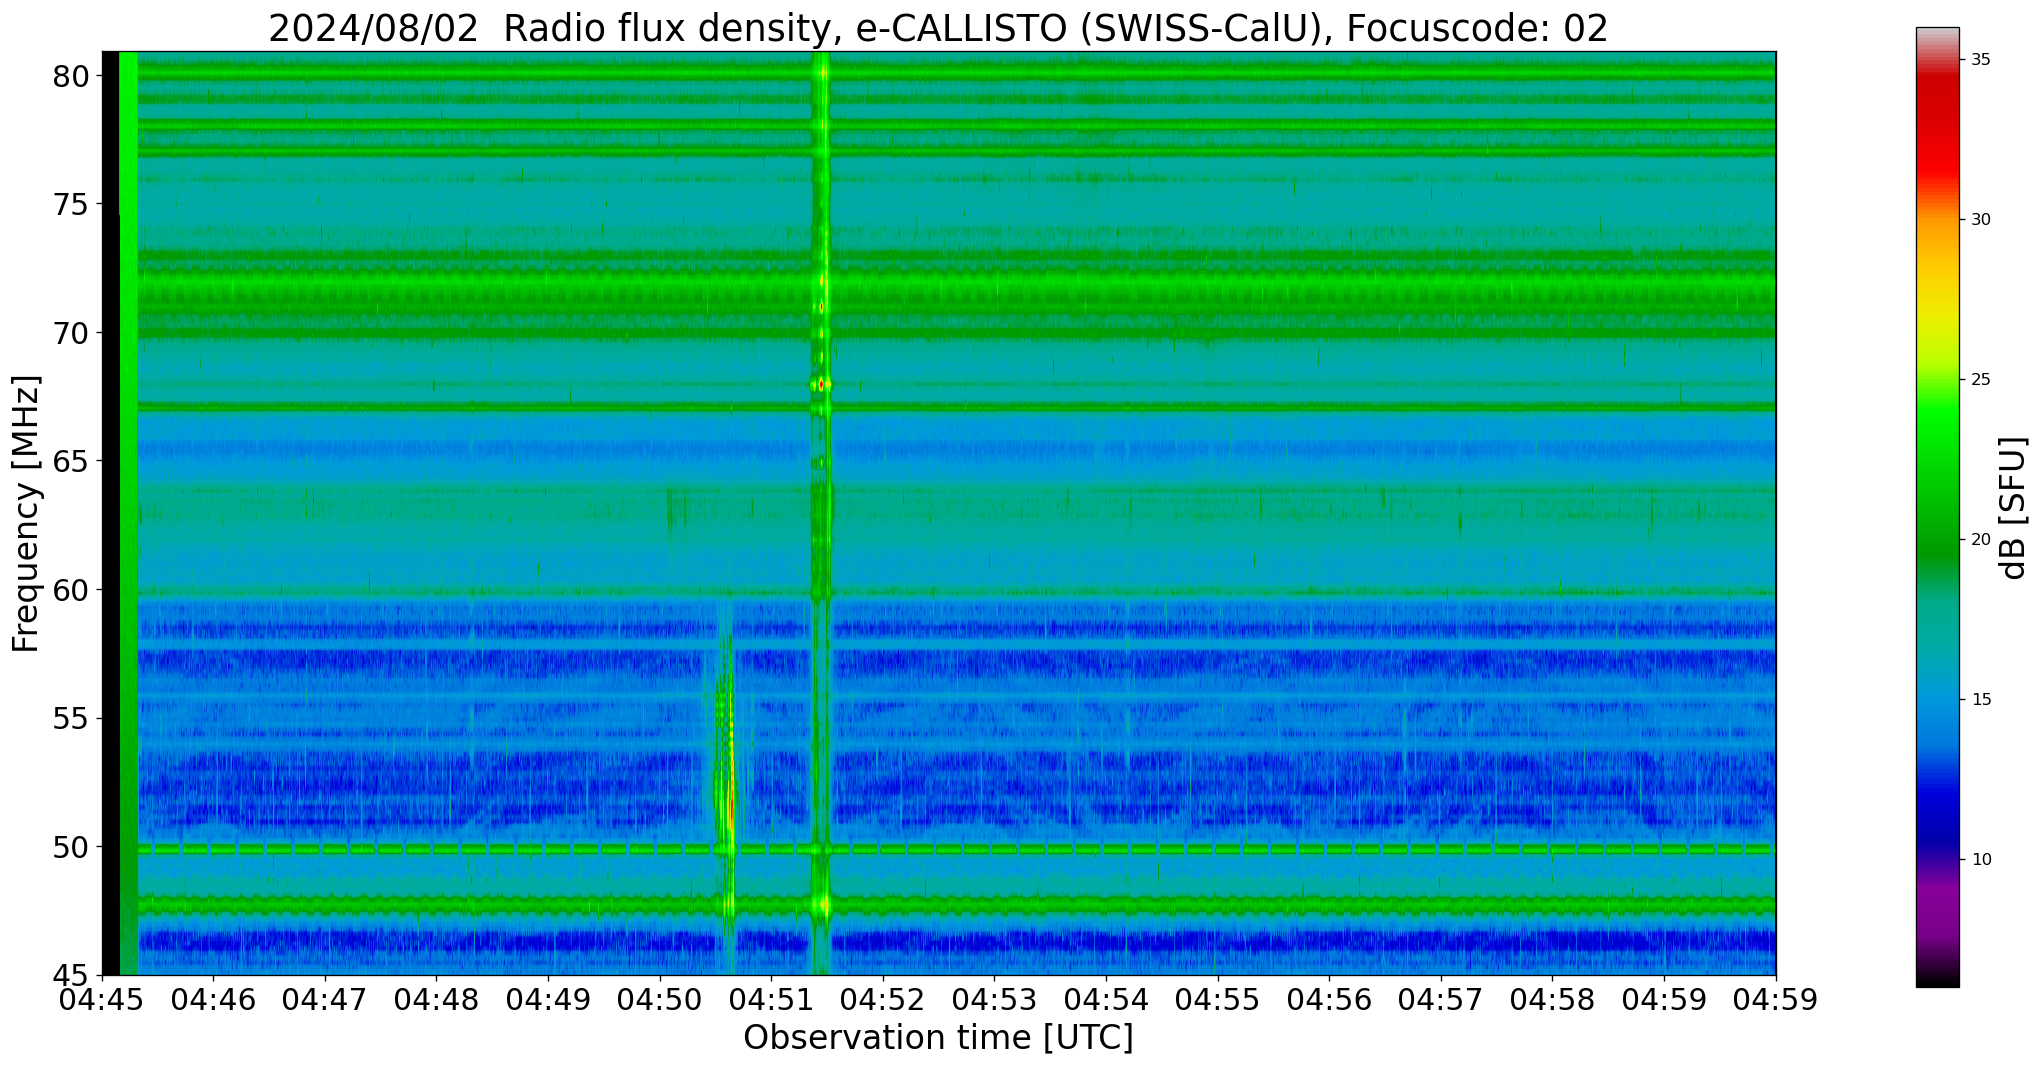Click the 04:48 time tick label
2043x1067 pixels.
pyautogui.click(x=437, y=1000)
